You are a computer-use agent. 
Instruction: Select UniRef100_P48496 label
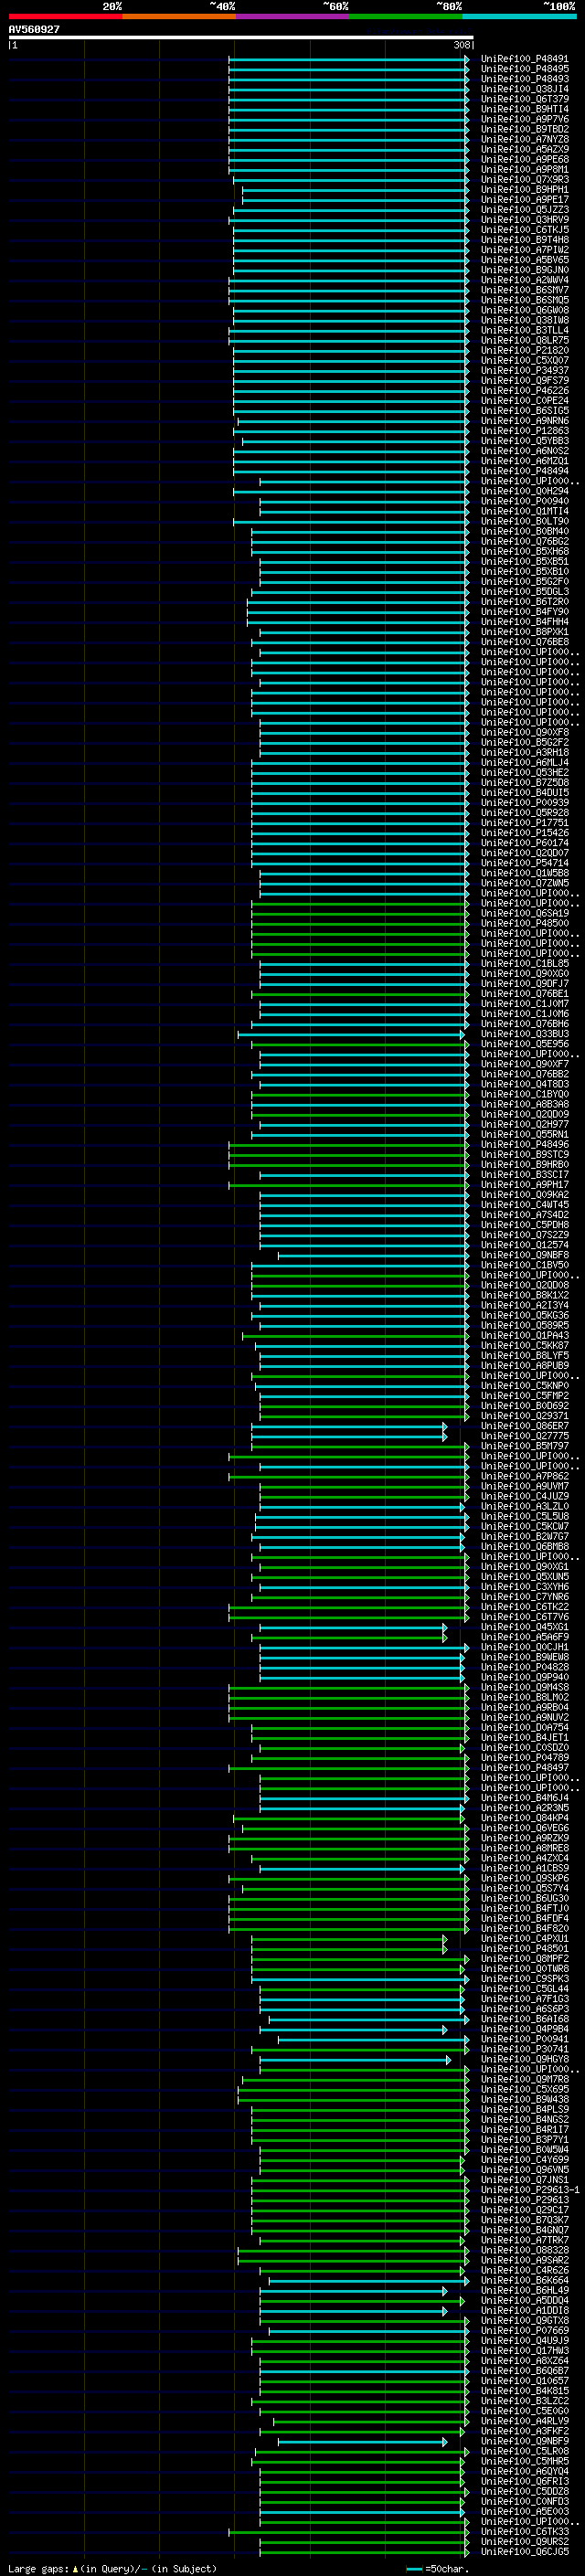(524, 1145)
